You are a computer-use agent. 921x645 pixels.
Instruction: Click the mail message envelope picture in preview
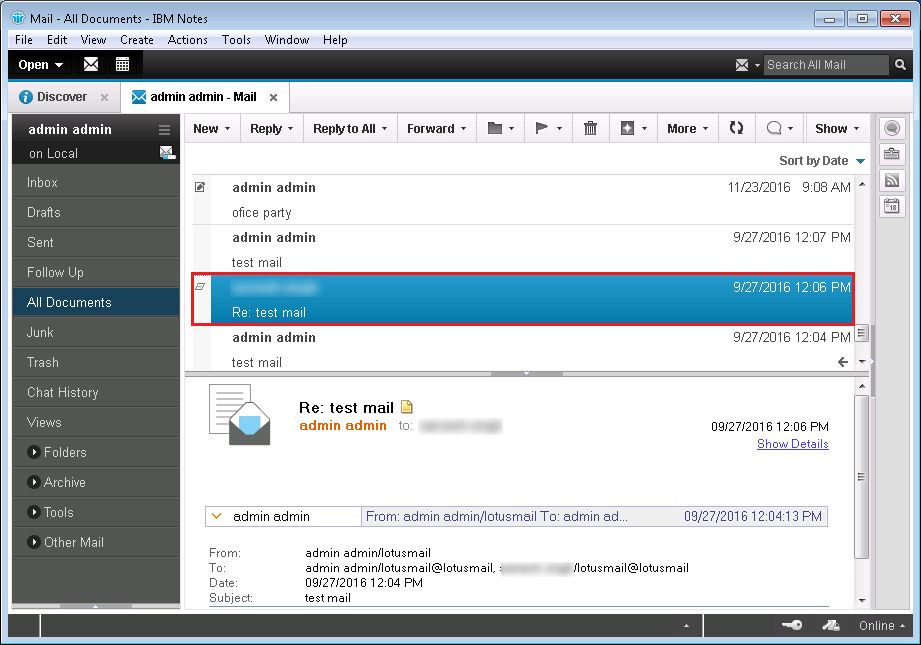(240, 415)
